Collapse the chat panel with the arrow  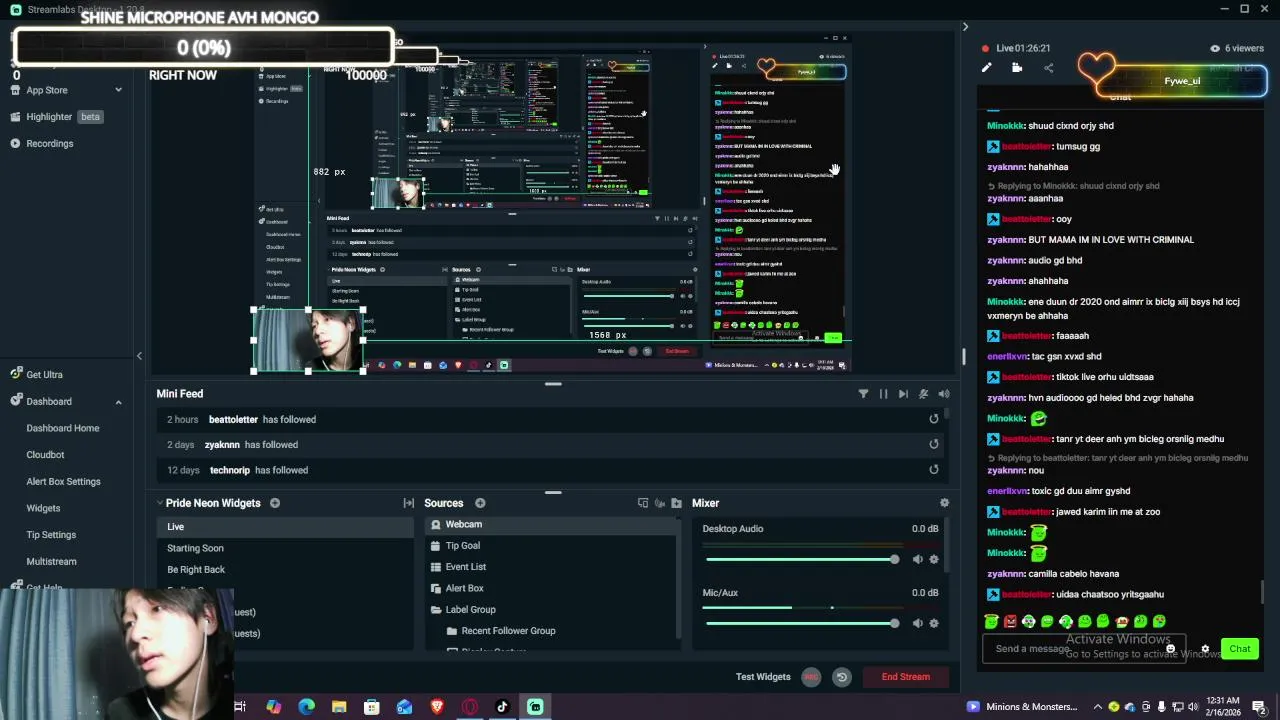pyautogui.click(x=965, y=27)
